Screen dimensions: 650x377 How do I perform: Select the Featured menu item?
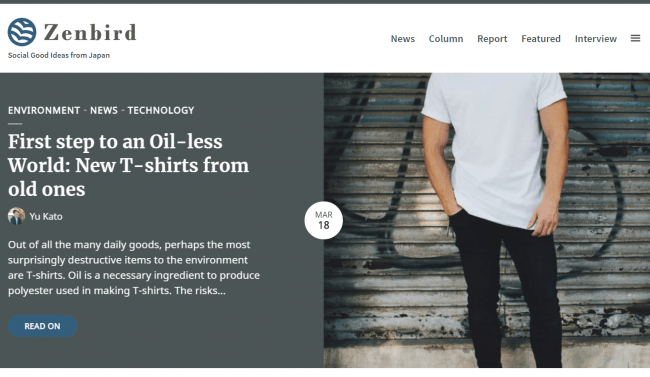(541, 39)
